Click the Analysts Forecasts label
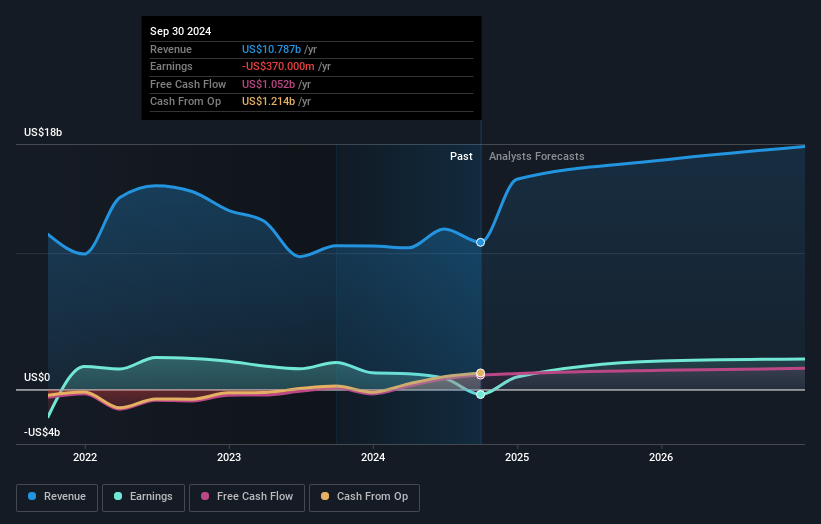This screenshot has height=524, width=821. 537,156
